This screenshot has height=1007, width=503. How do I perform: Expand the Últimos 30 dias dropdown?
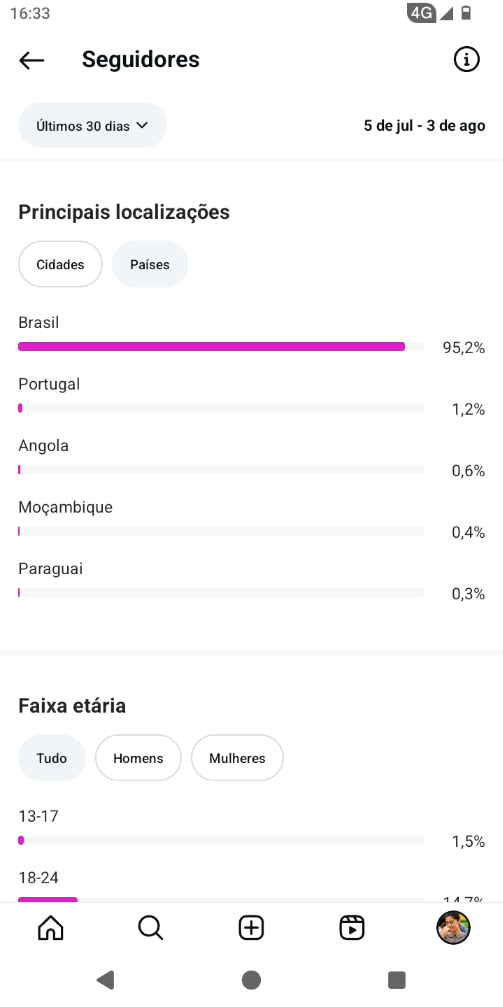point(93,125)
